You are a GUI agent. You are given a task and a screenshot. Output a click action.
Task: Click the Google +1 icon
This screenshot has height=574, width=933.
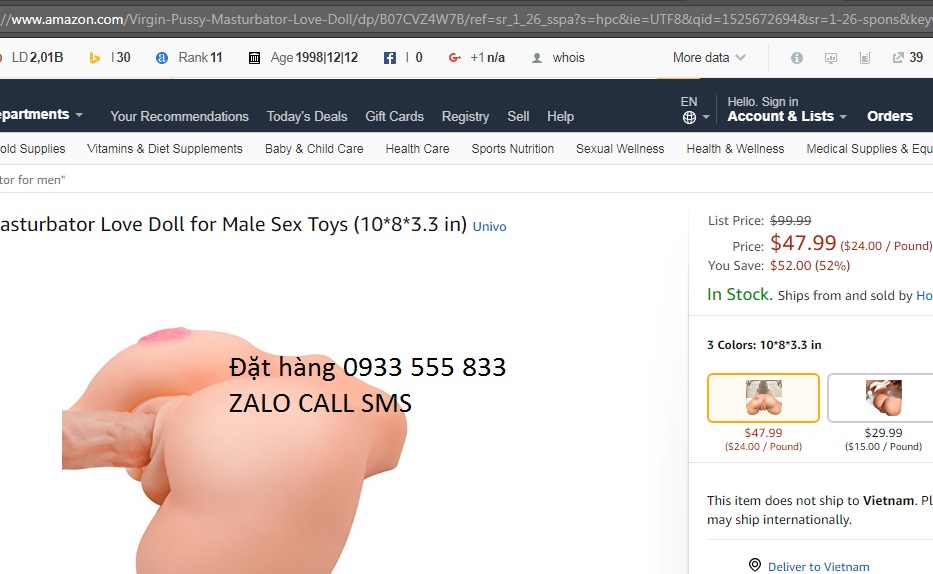coord(455,58)
